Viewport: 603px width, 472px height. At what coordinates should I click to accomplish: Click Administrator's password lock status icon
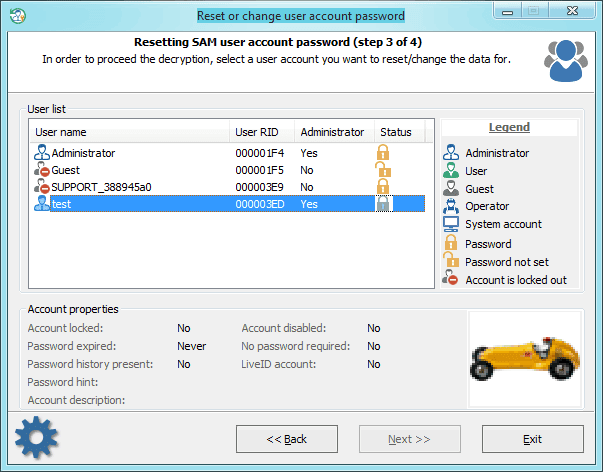click(383, 152)
